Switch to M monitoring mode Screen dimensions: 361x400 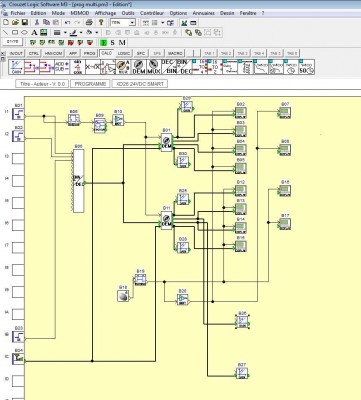point(122,42)
